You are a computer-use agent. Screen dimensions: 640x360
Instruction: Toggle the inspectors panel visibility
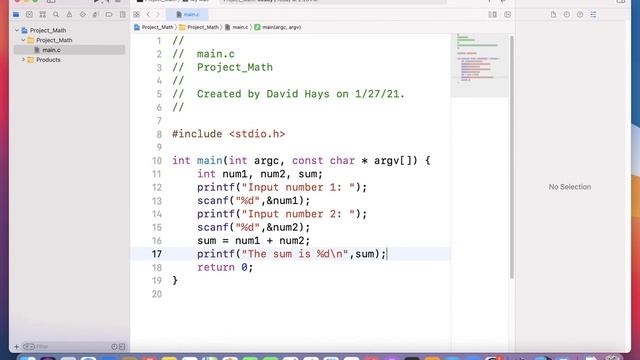[x=621, y=1]
